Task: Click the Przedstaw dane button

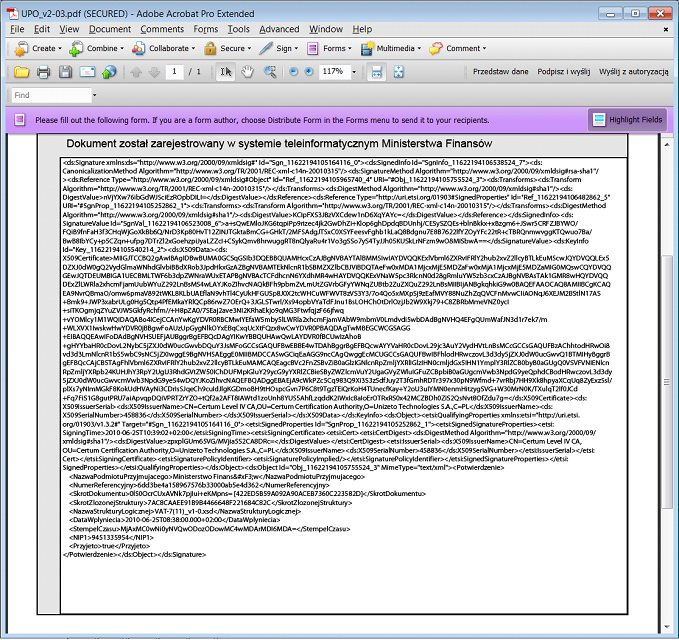Action: click(x=500, y=71)
